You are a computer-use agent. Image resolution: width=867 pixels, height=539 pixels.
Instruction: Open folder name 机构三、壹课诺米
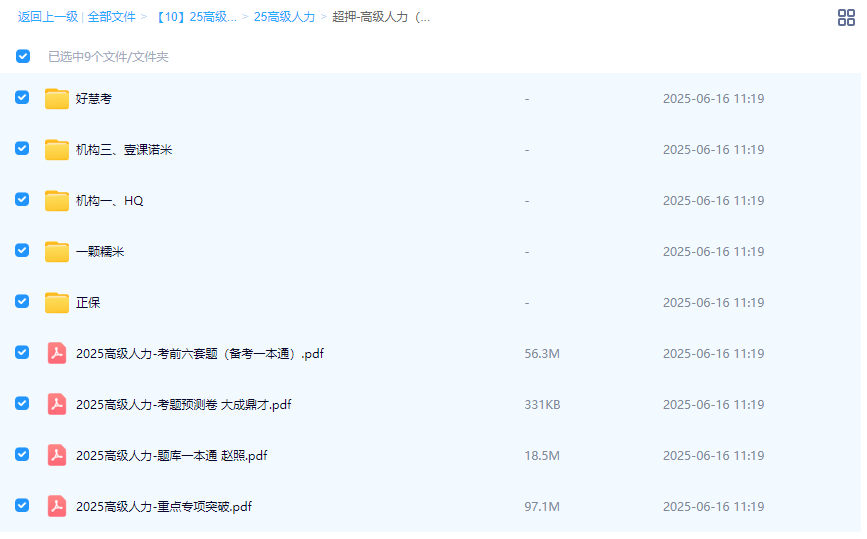click(x=124, y=150)
